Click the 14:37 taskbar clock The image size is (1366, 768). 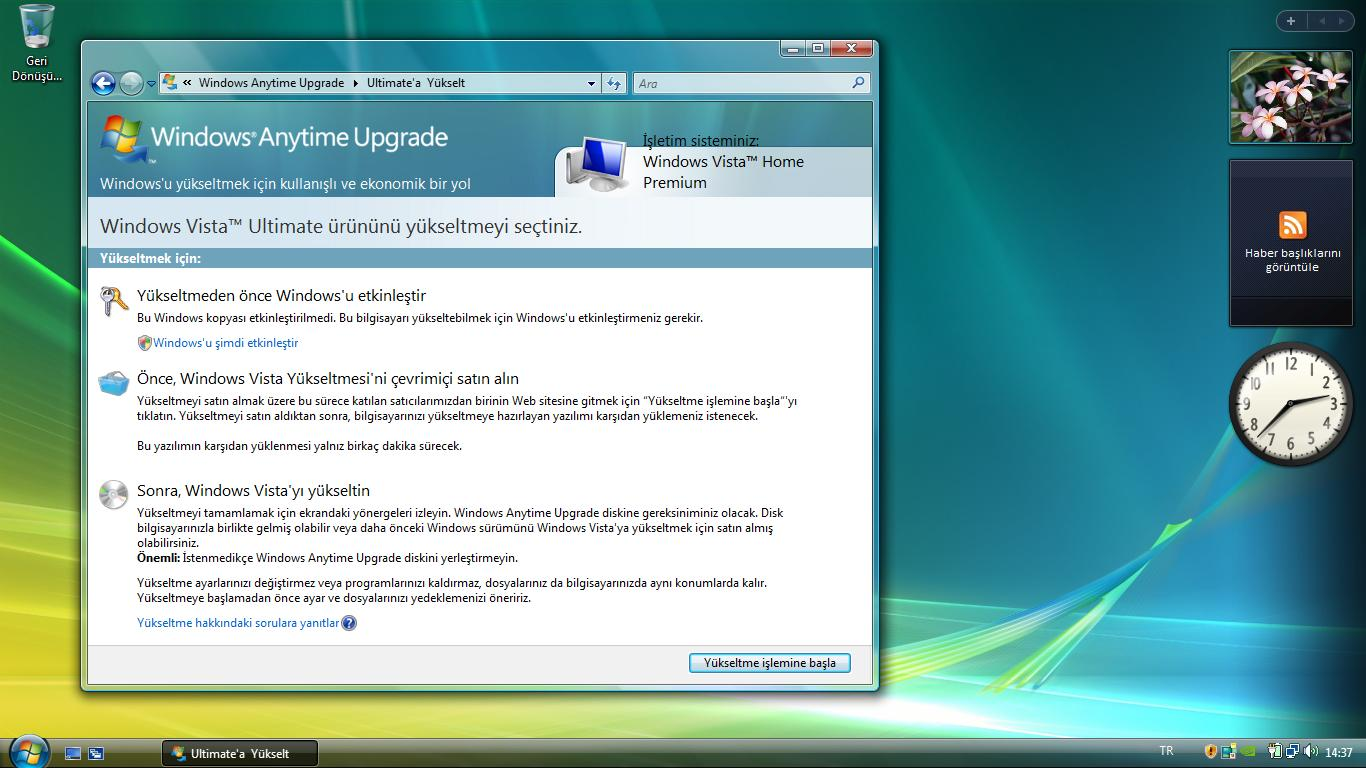pyautogui.click(x=1339, y=752)
